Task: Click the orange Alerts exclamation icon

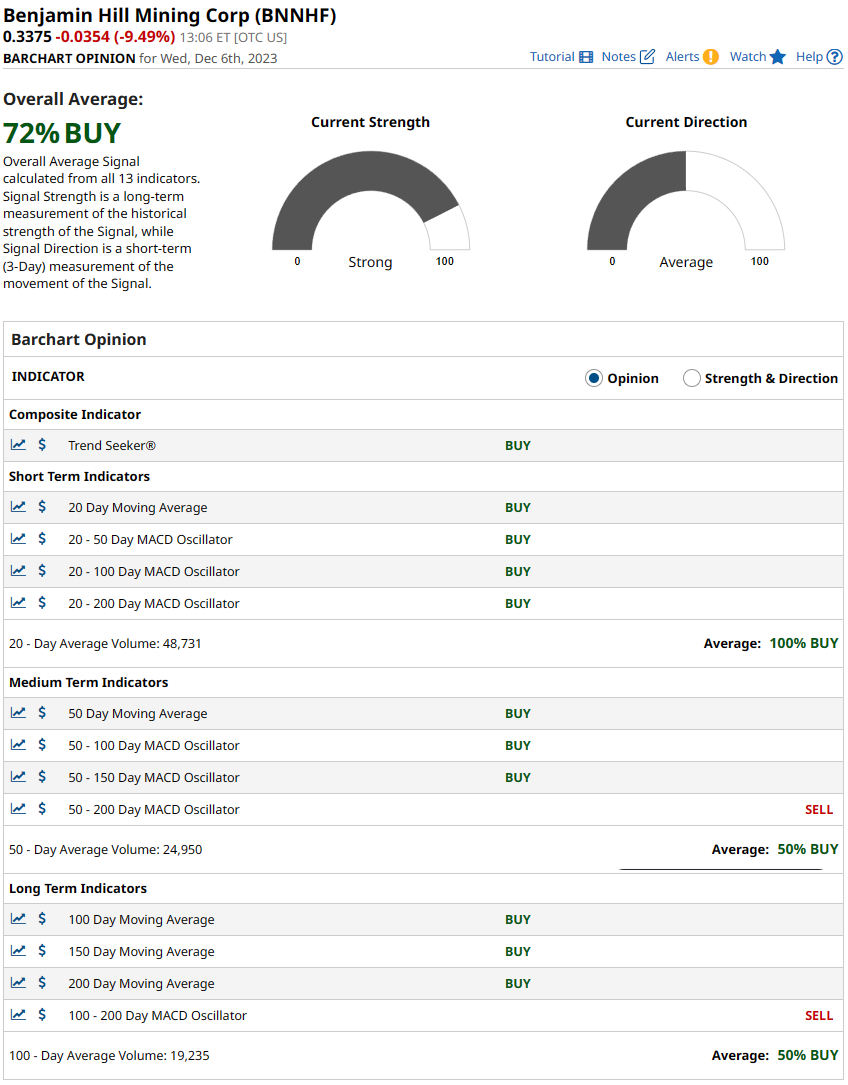Action: [710, 57]
